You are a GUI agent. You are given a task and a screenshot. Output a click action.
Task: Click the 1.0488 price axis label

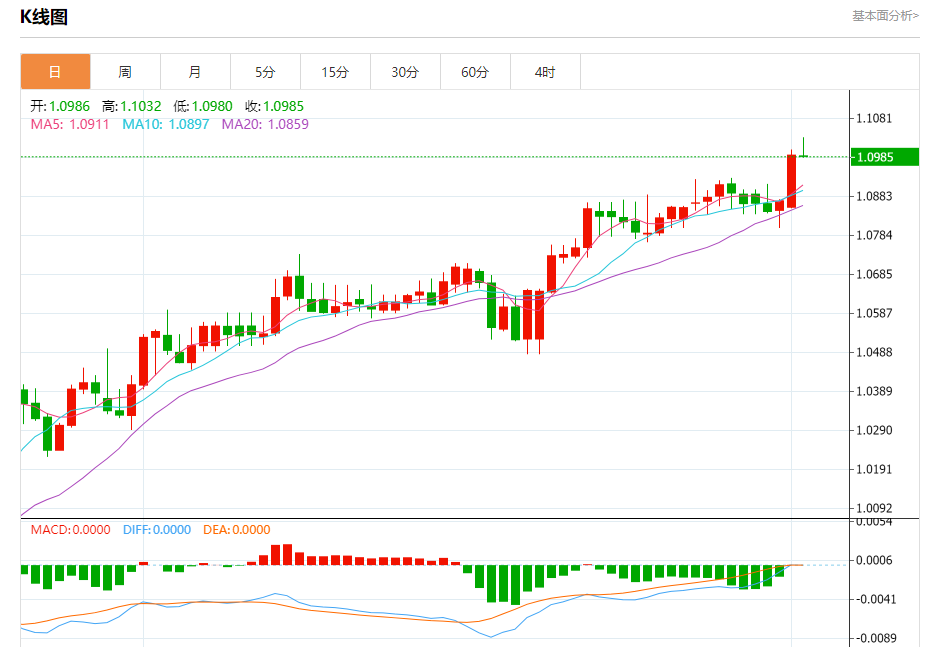pyautogui.click(x=874, y=352)
